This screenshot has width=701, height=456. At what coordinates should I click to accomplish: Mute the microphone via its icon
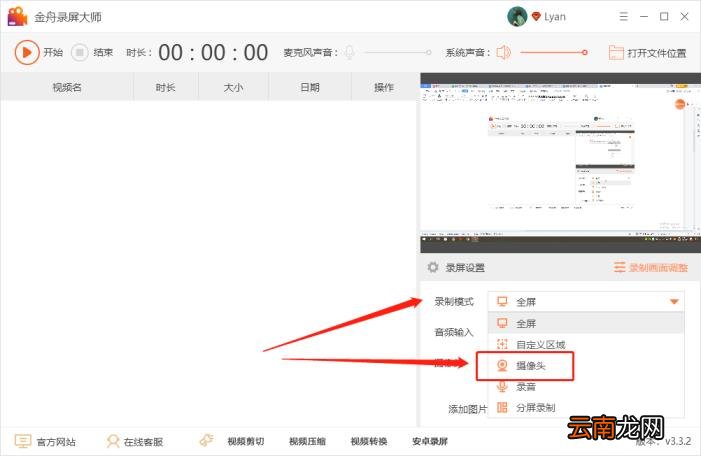tap(350, 53)
